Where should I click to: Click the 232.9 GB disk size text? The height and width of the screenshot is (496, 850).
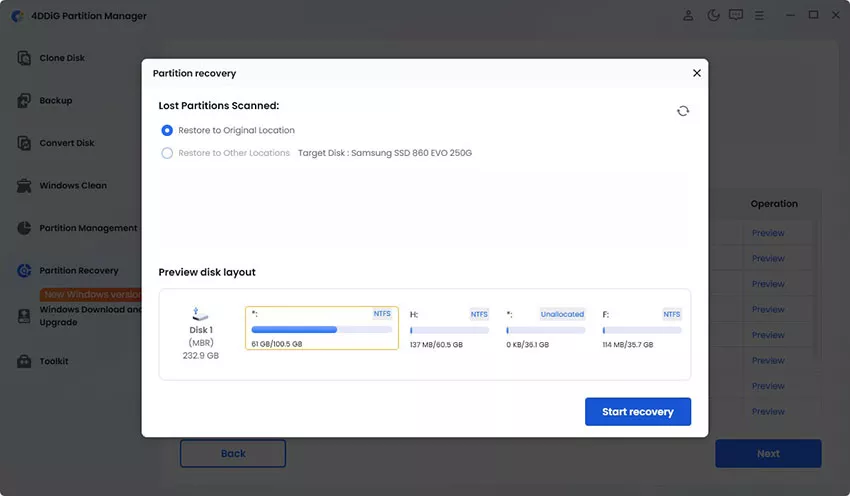click(201, 356)
